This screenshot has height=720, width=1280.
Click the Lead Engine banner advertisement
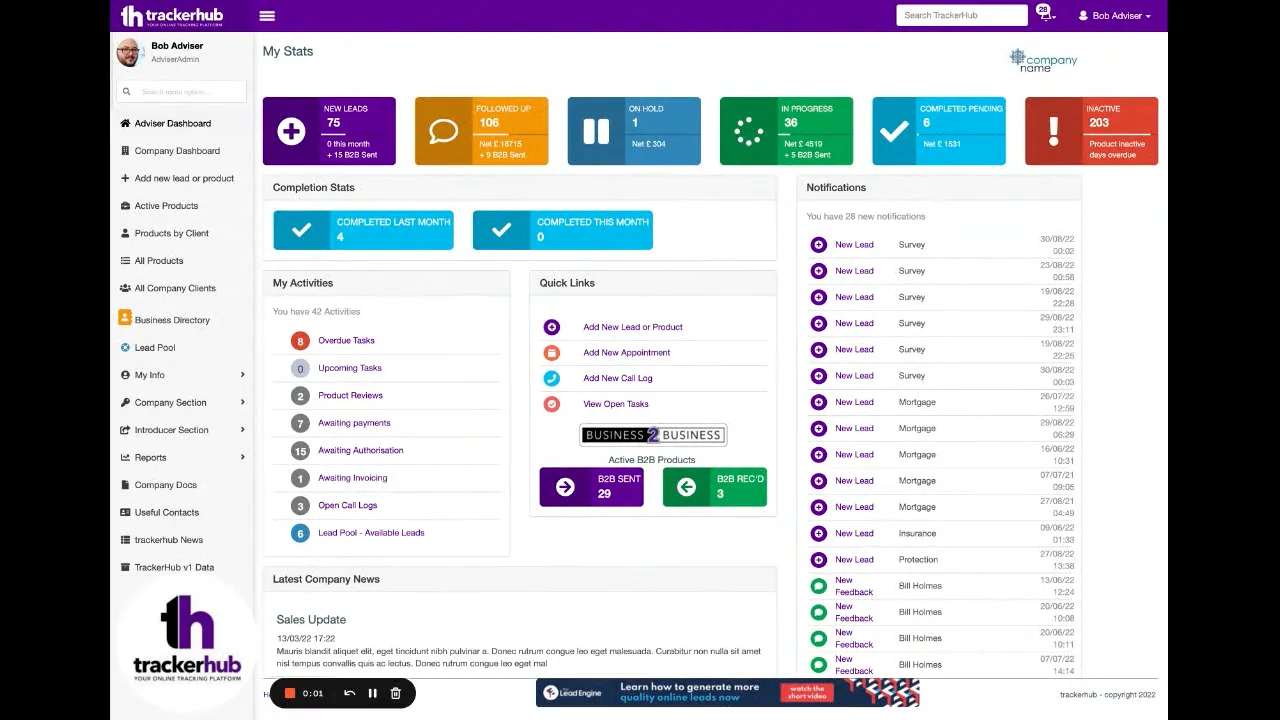click(x=727, y=693)
